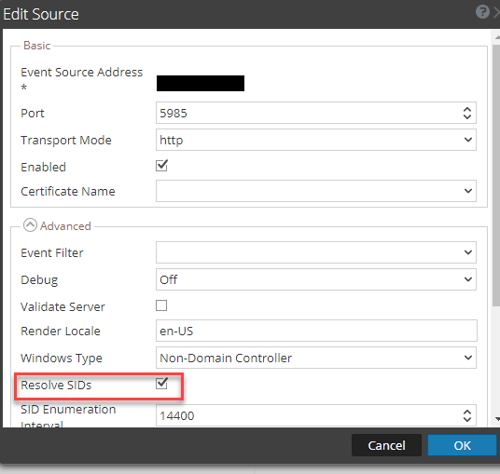This screenshot has height=474, width=500.
Task: Click the Render Locale input field
Action: pyautogui.click(x=316, y=331)
